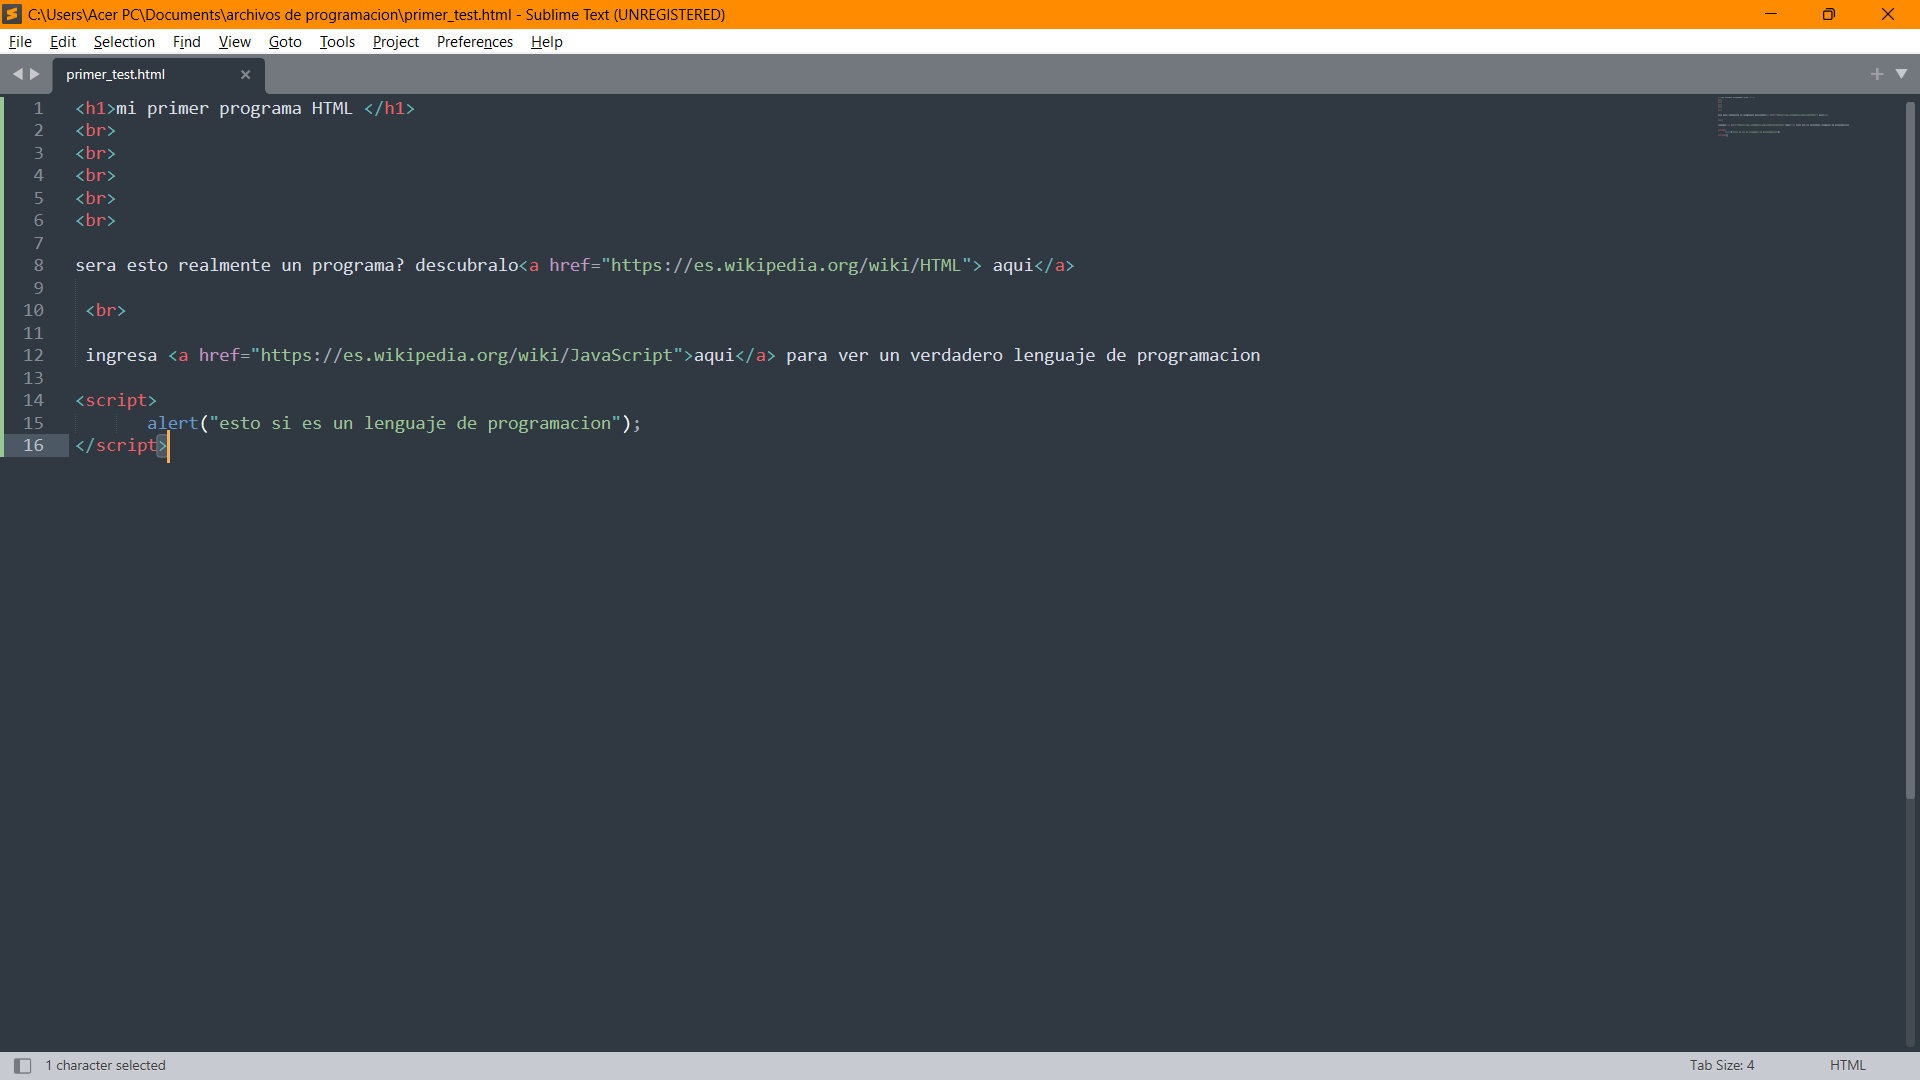The width and height of the screenshot is (1920, 1080).
Task: Click line number 16 in the gutter
Action: 33,446
